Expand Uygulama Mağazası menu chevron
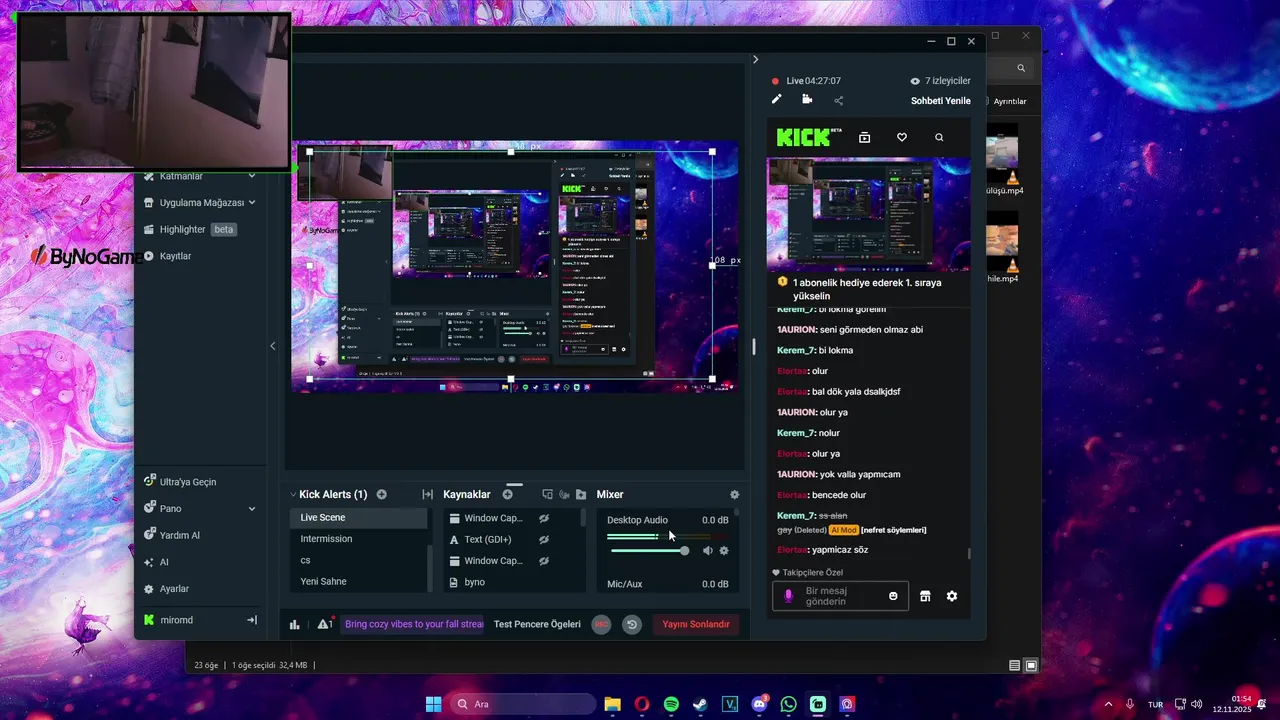1280x720 pixels. coord(252,202)
